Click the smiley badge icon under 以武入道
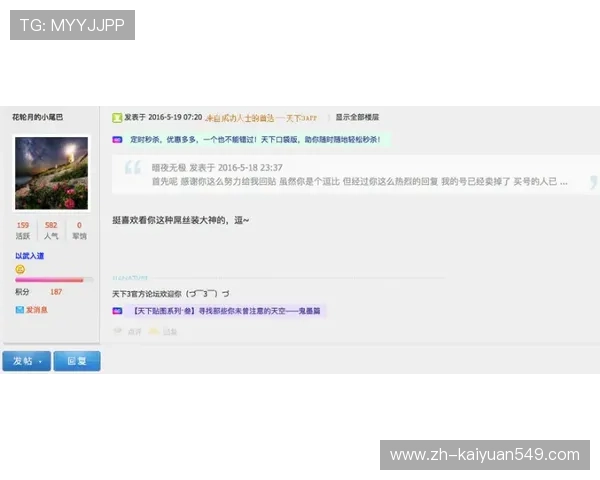 pos(20,269)
